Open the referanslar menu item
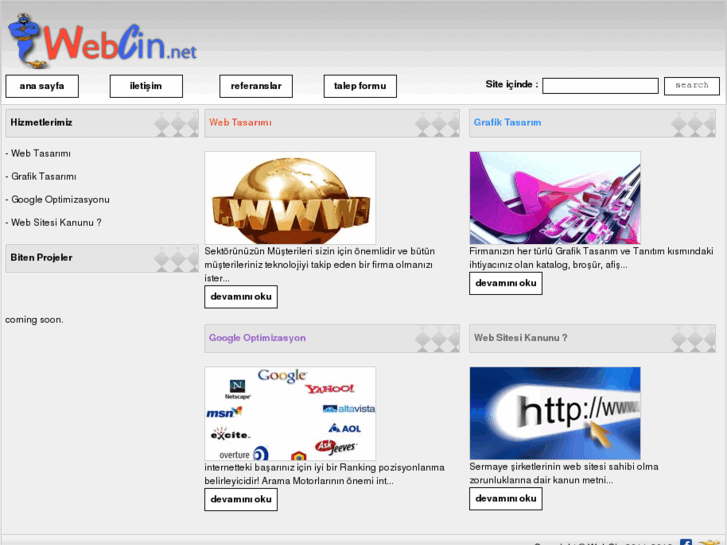This screenshot has width=727, height=545. coord(256,86)
